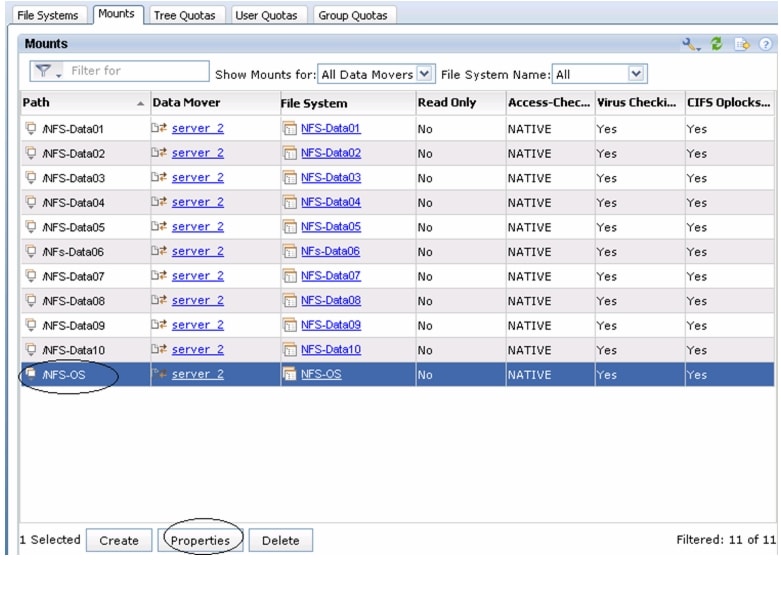Viewport: 781px width, 589px height.
Task: Open the NFS-Data07 file system link
Action: coord(331,276)
